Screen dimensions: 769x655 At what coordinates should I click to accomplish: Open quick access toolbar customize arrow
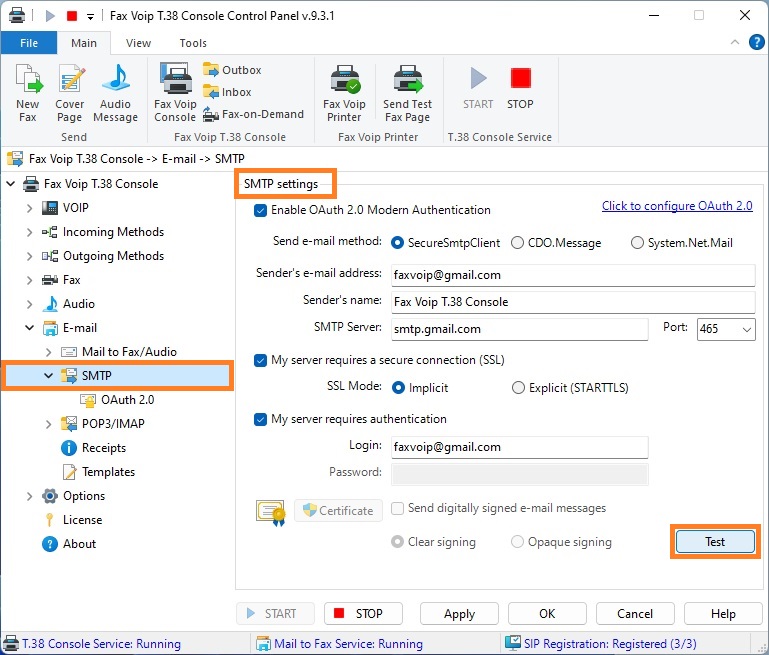click(x=90, y=17)
